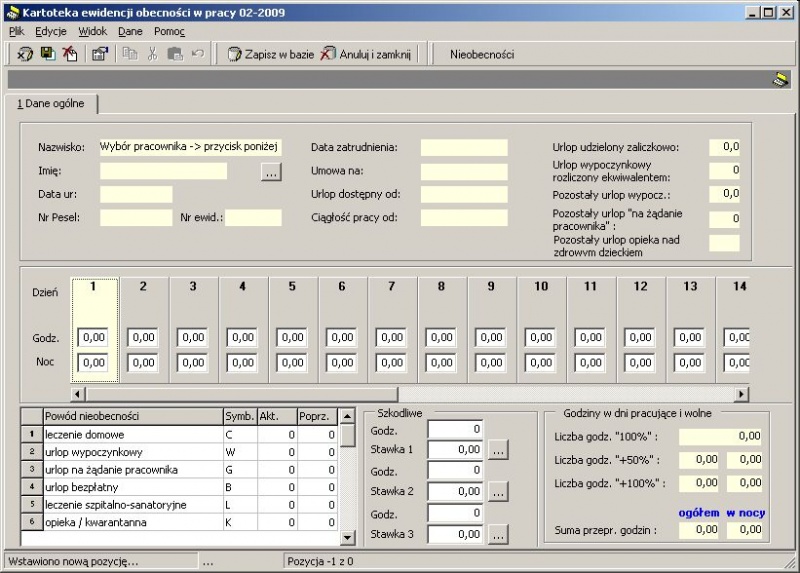800x573 pixels.
Task: Click the Powód nieobecności column header
Action: pyautogui.click(x=134, y=416)
